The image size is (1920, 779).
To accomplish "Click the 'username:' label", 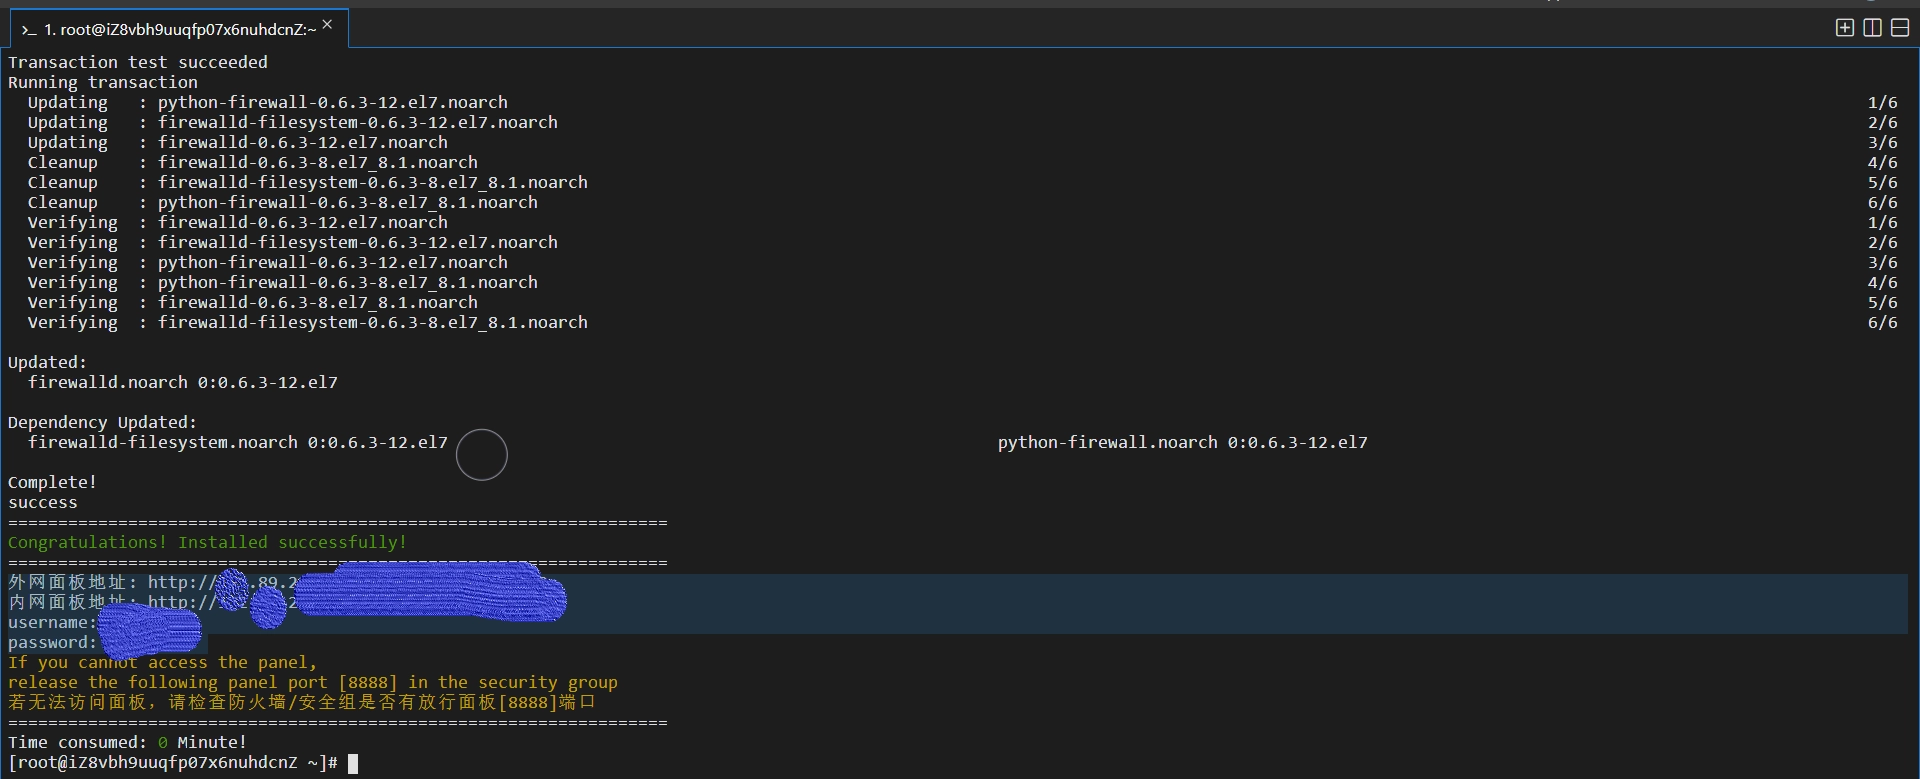I will click(53, 622).
